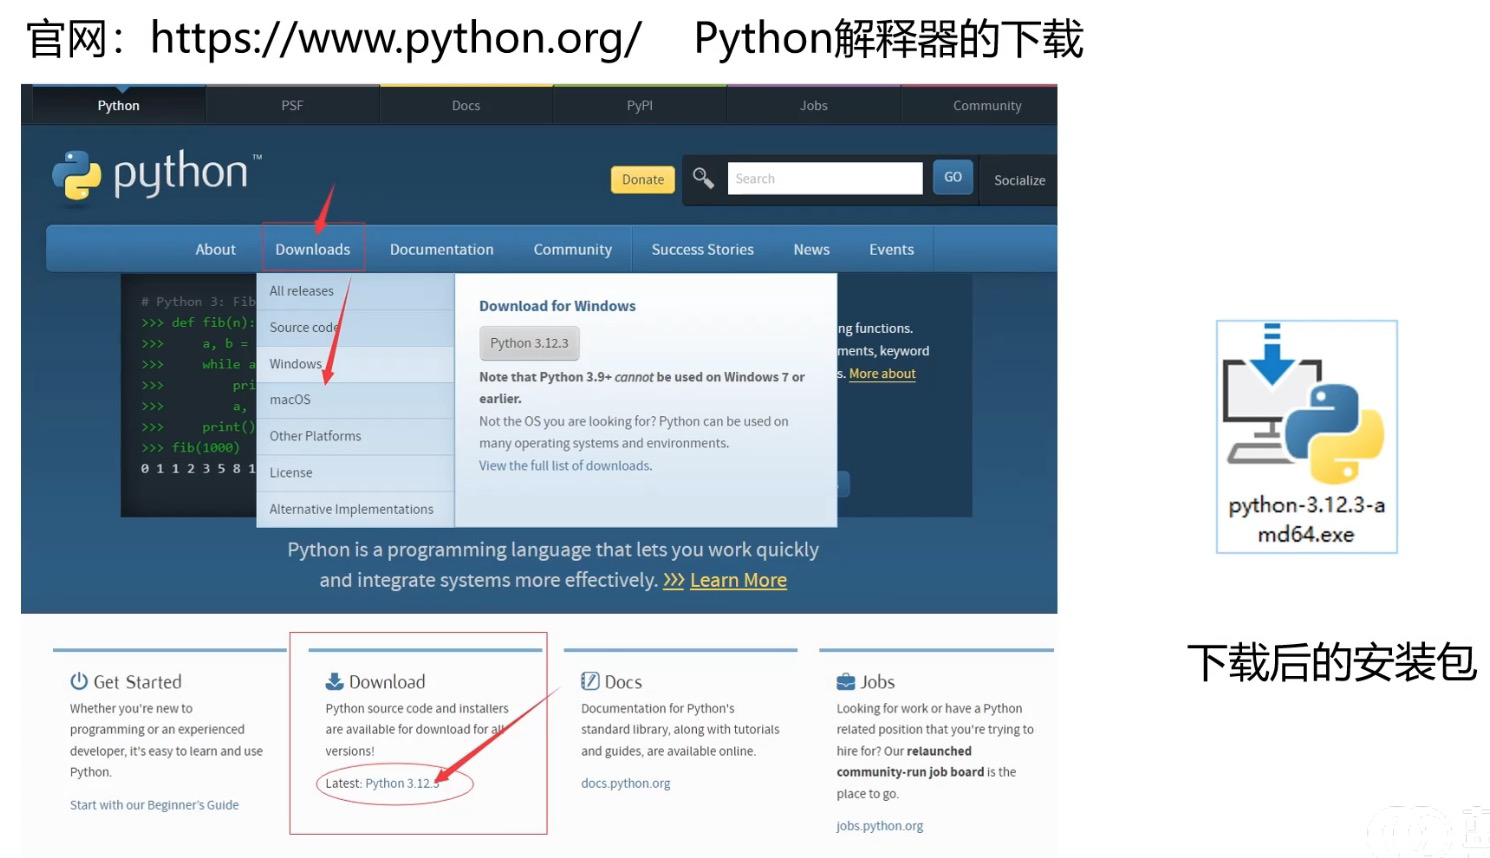
Task: Open the News navigation menu
Action: (x=812, y=249)
